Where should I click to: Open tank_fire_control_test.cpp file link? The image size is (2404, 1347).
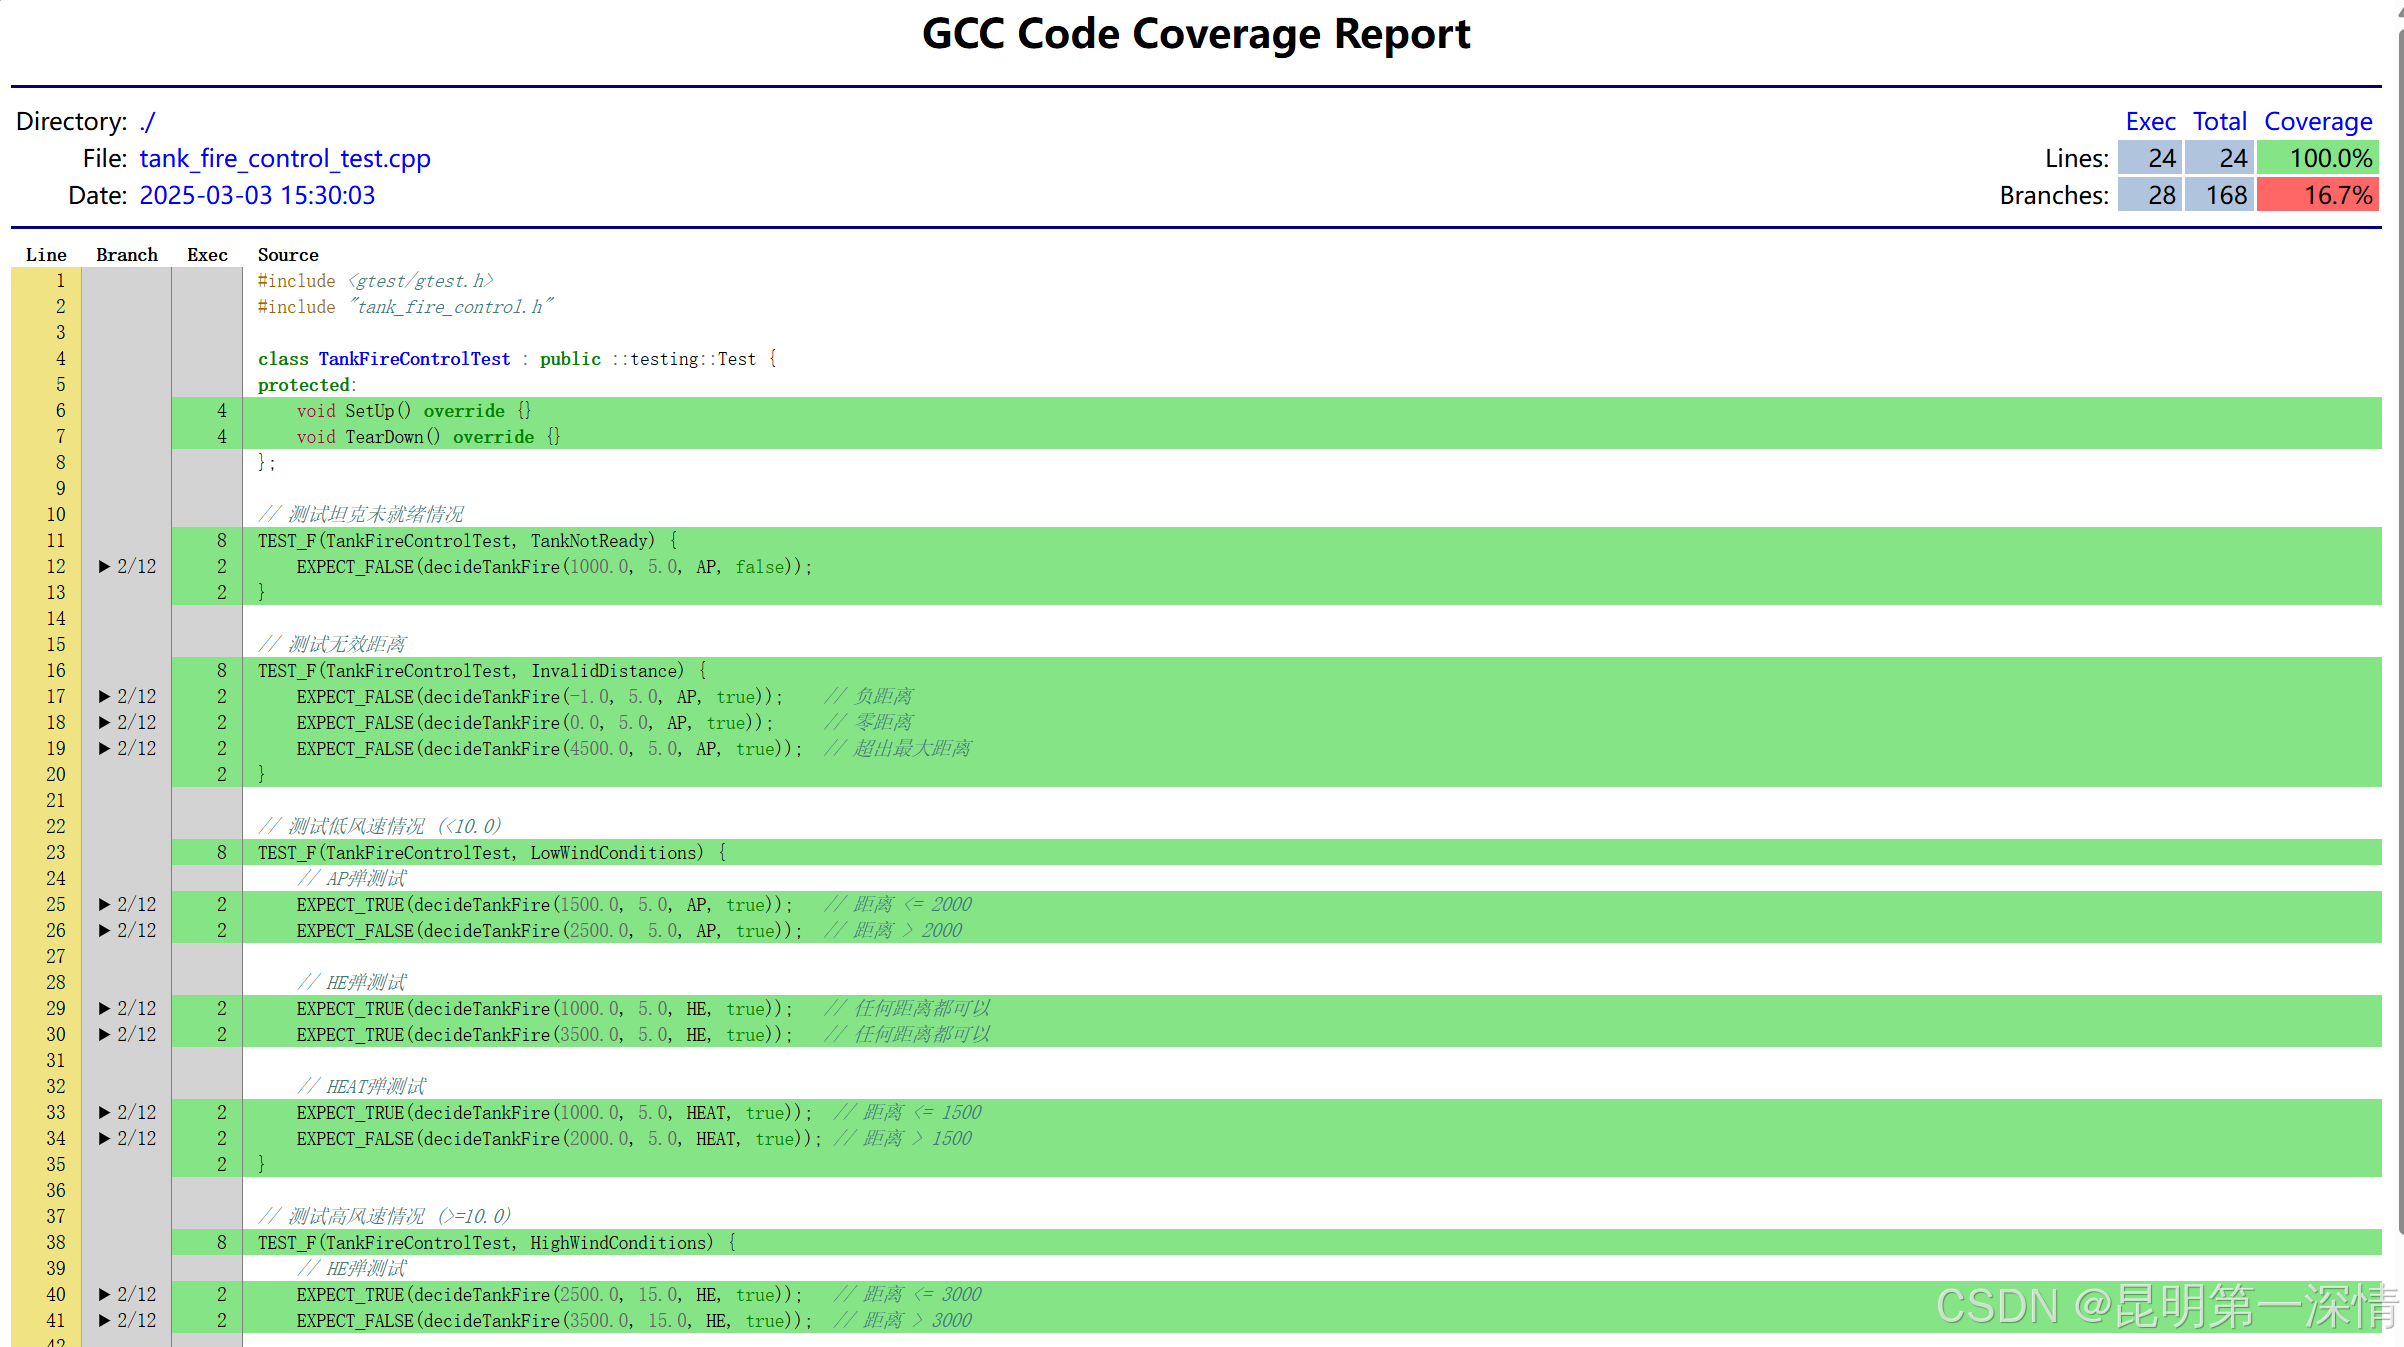[x=284, y=159]
